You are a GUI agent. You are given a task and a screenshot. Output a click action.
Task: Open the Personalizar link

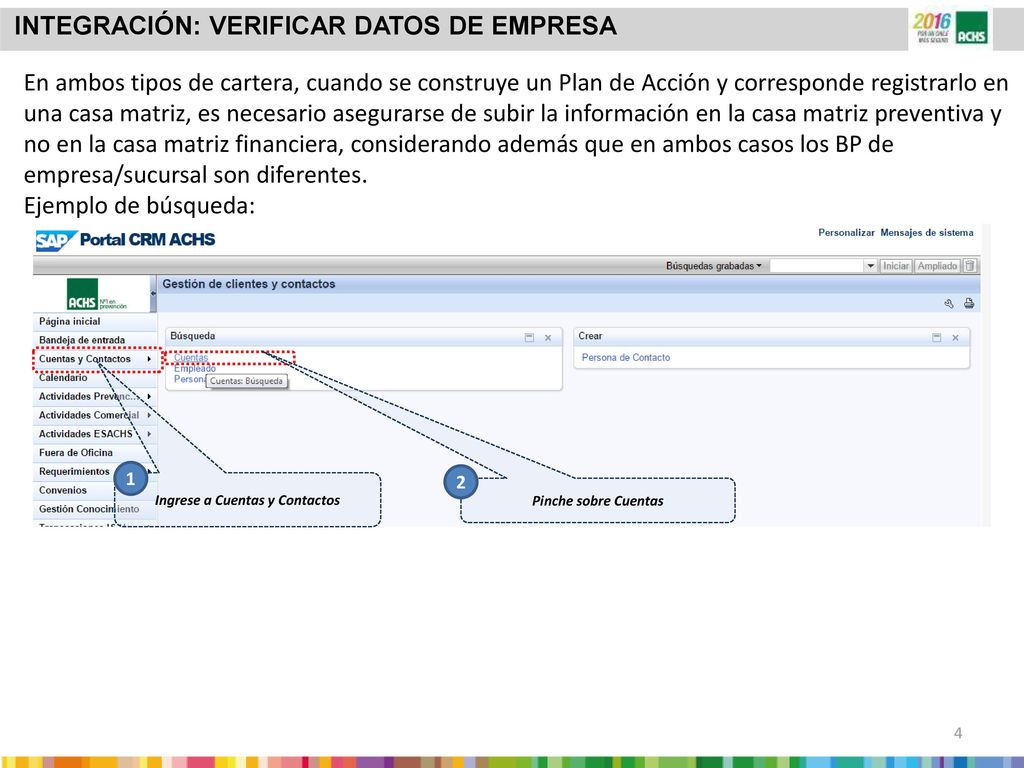(846, 232)
